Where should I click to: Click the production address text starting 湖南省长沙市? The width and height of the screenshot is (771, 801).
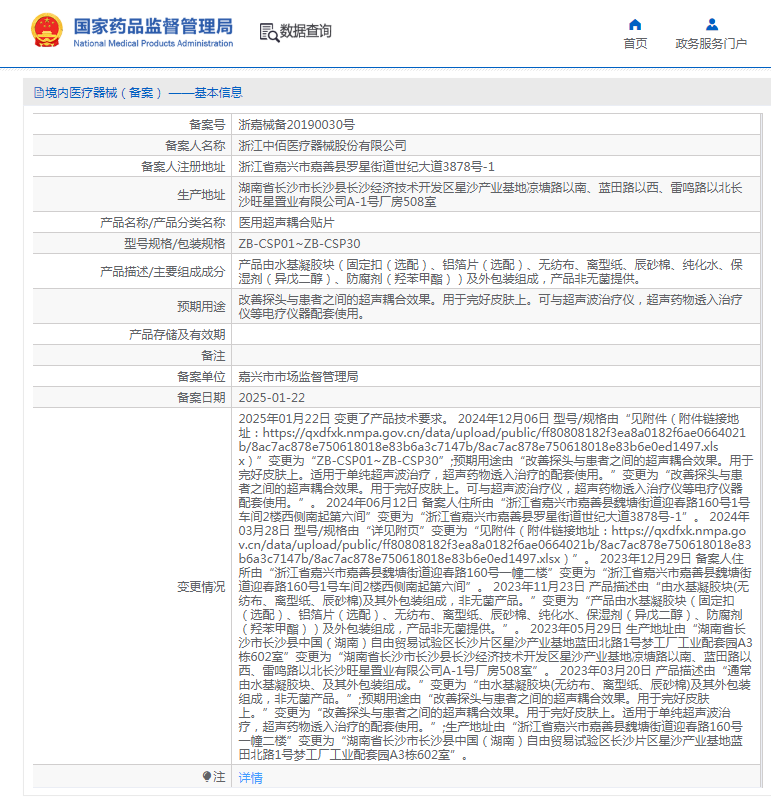490,195
